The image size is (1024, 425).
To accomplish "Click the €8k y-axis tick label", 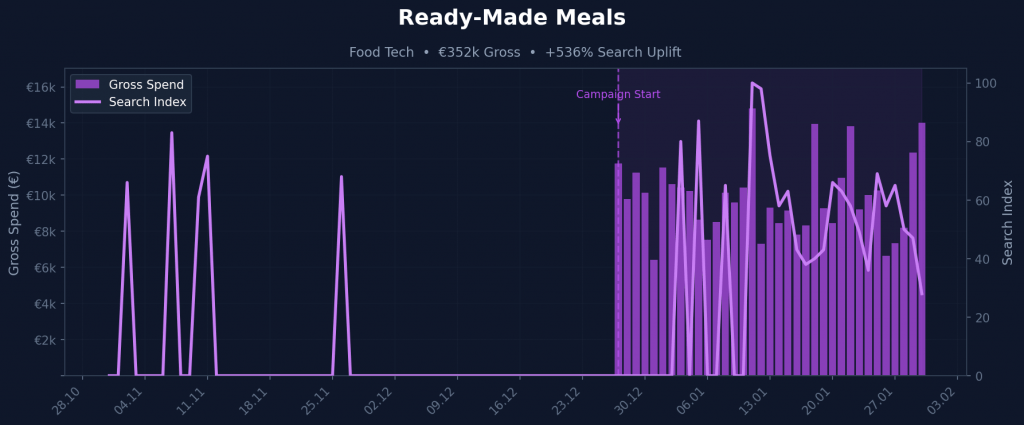I will (43, 232).
